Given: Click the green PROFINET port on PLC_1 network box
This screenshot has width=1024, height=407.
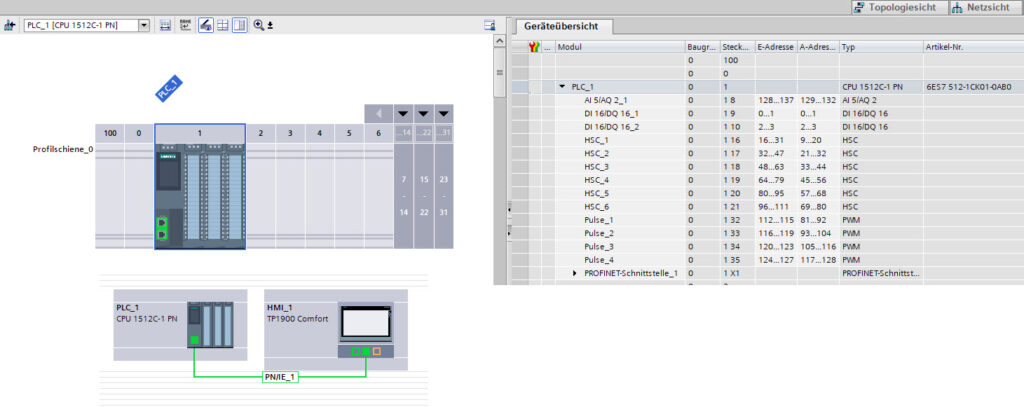Looking at the screenshot, I should click(194, 340).
